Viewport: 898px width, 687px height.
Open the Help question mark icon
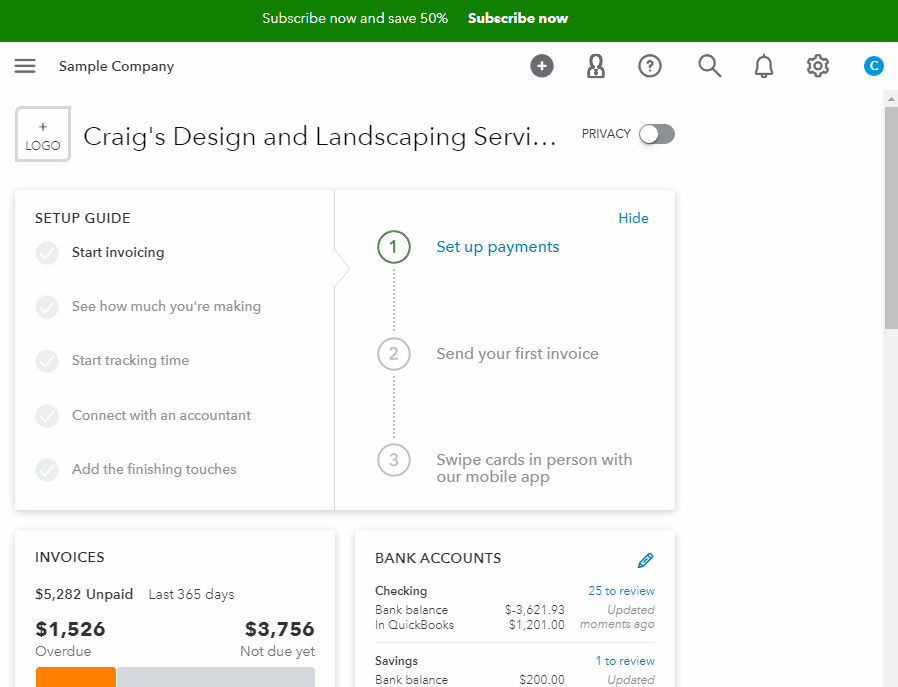pyautogui.click(x=650, y=66)
